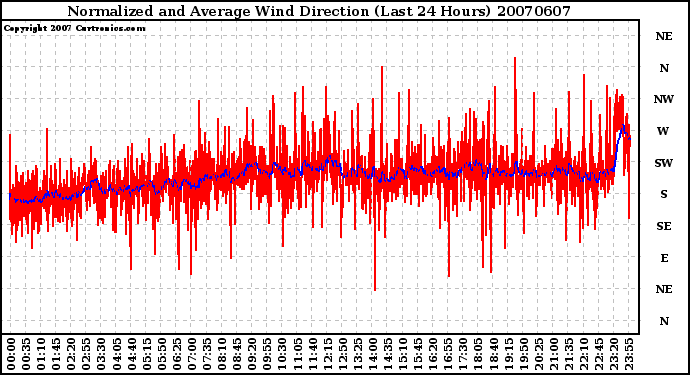Image resolution: width=690 pixels, height=375 pixels.
Task: Select the '08:45' time tick
Action: [237, 354]
